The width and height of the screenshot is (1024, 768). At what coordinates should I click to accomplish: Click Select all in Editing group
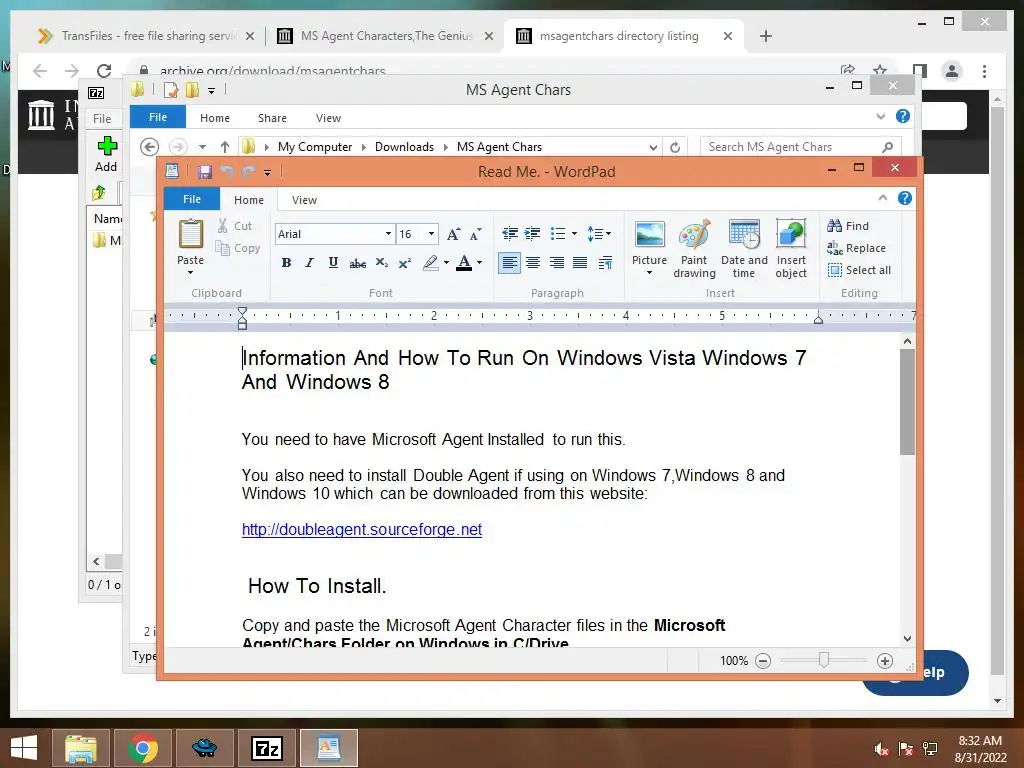coord(859,270)
